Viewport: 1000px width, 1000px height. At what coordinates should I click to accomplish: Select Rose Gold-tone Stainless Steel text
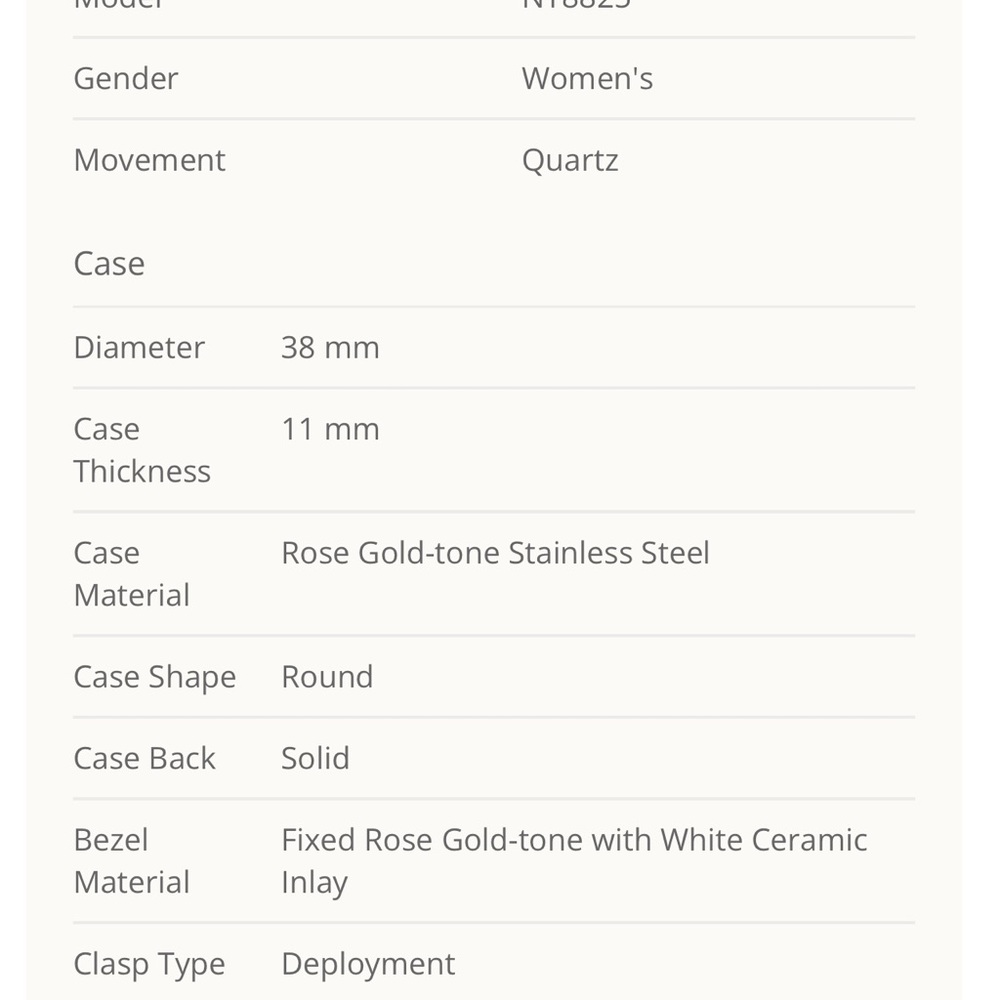coord(495,553)
